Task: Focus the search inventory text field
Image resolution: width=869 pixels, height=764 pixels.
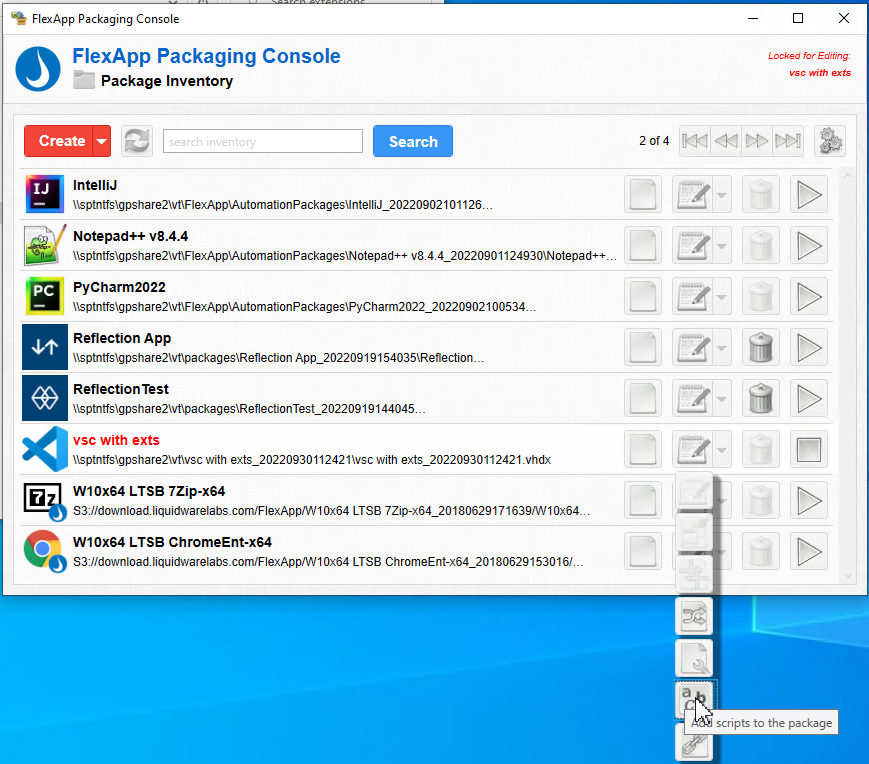Action: 263,141
